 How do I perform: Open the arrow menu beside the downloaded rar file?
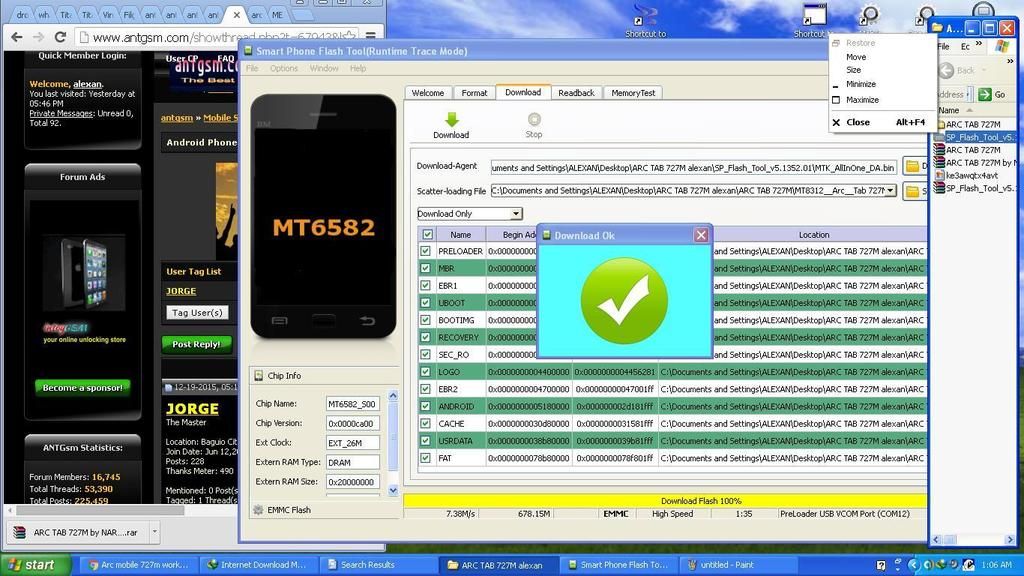(x=154, y=532)
